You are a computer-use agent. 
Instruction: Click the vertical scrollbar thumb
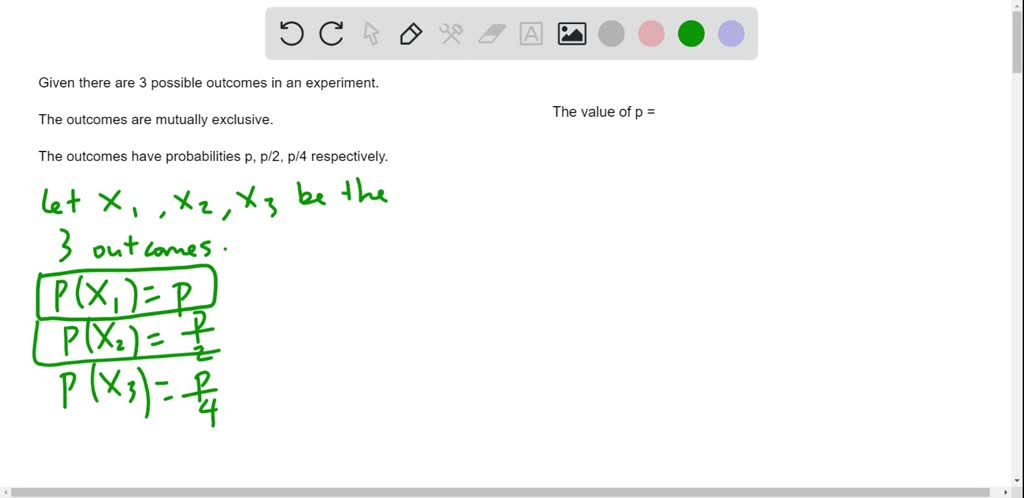[1017, 42]
